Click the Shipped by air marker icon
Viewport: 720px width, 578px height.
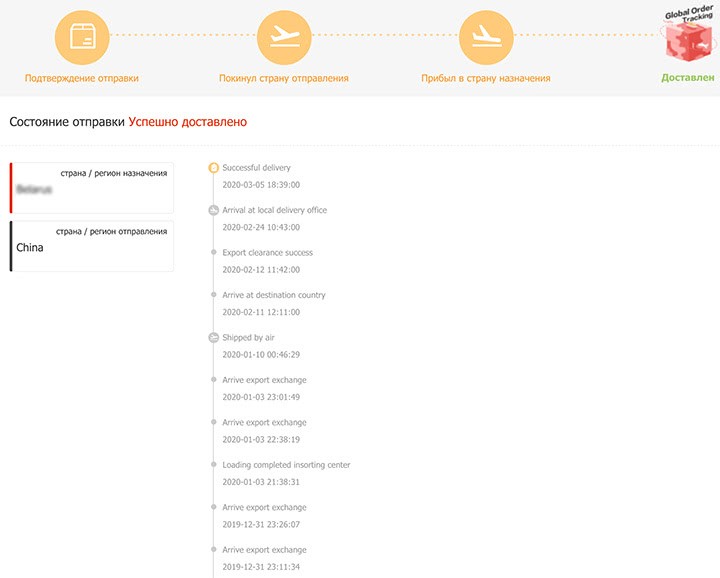tap(214, 338)
